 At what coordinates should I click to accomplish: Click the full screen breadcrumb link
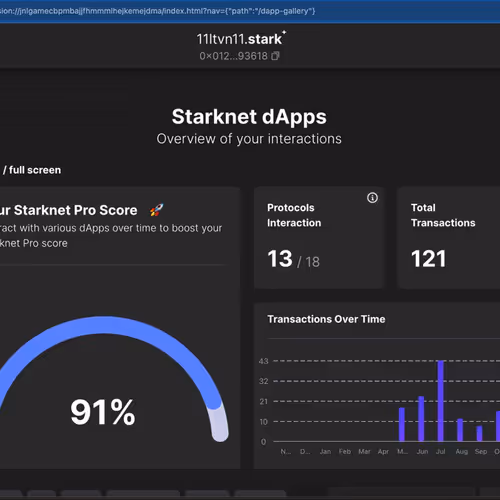[35, 170]
